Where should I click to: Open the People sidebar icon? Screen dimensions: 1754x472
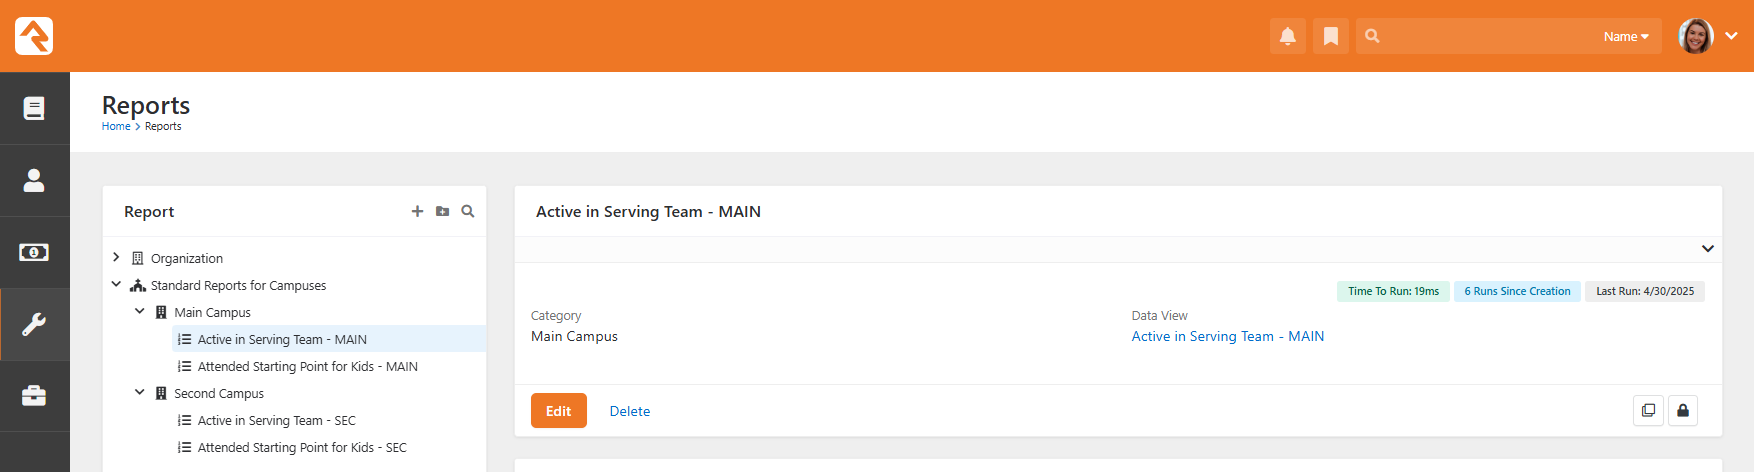pyautogui.click(x=34, y=180)
